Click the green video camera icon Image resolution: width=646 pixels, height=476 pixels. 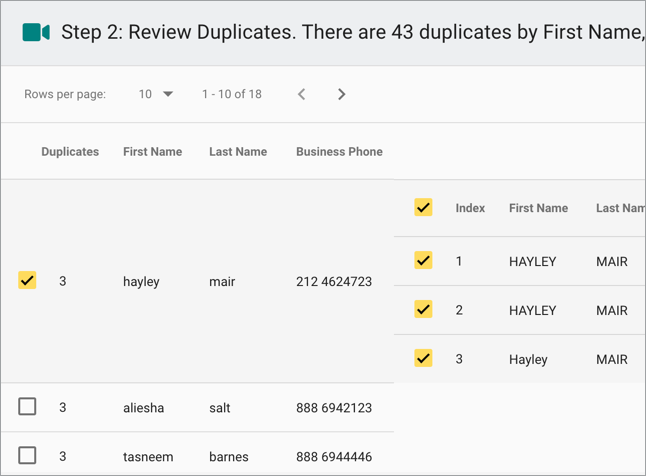[36, 32]
